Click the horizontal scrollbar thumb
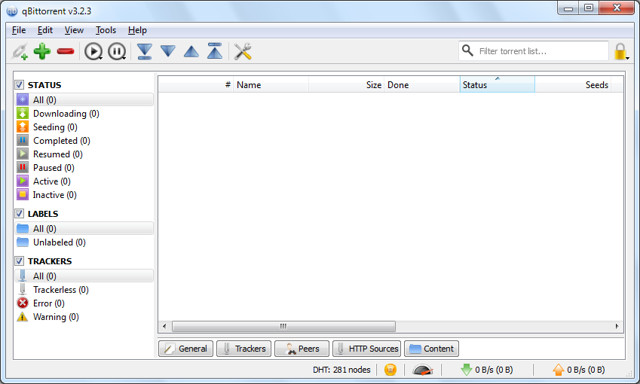Image resolution: width=640 pixels, height=384 pixels. pos(284,326)
